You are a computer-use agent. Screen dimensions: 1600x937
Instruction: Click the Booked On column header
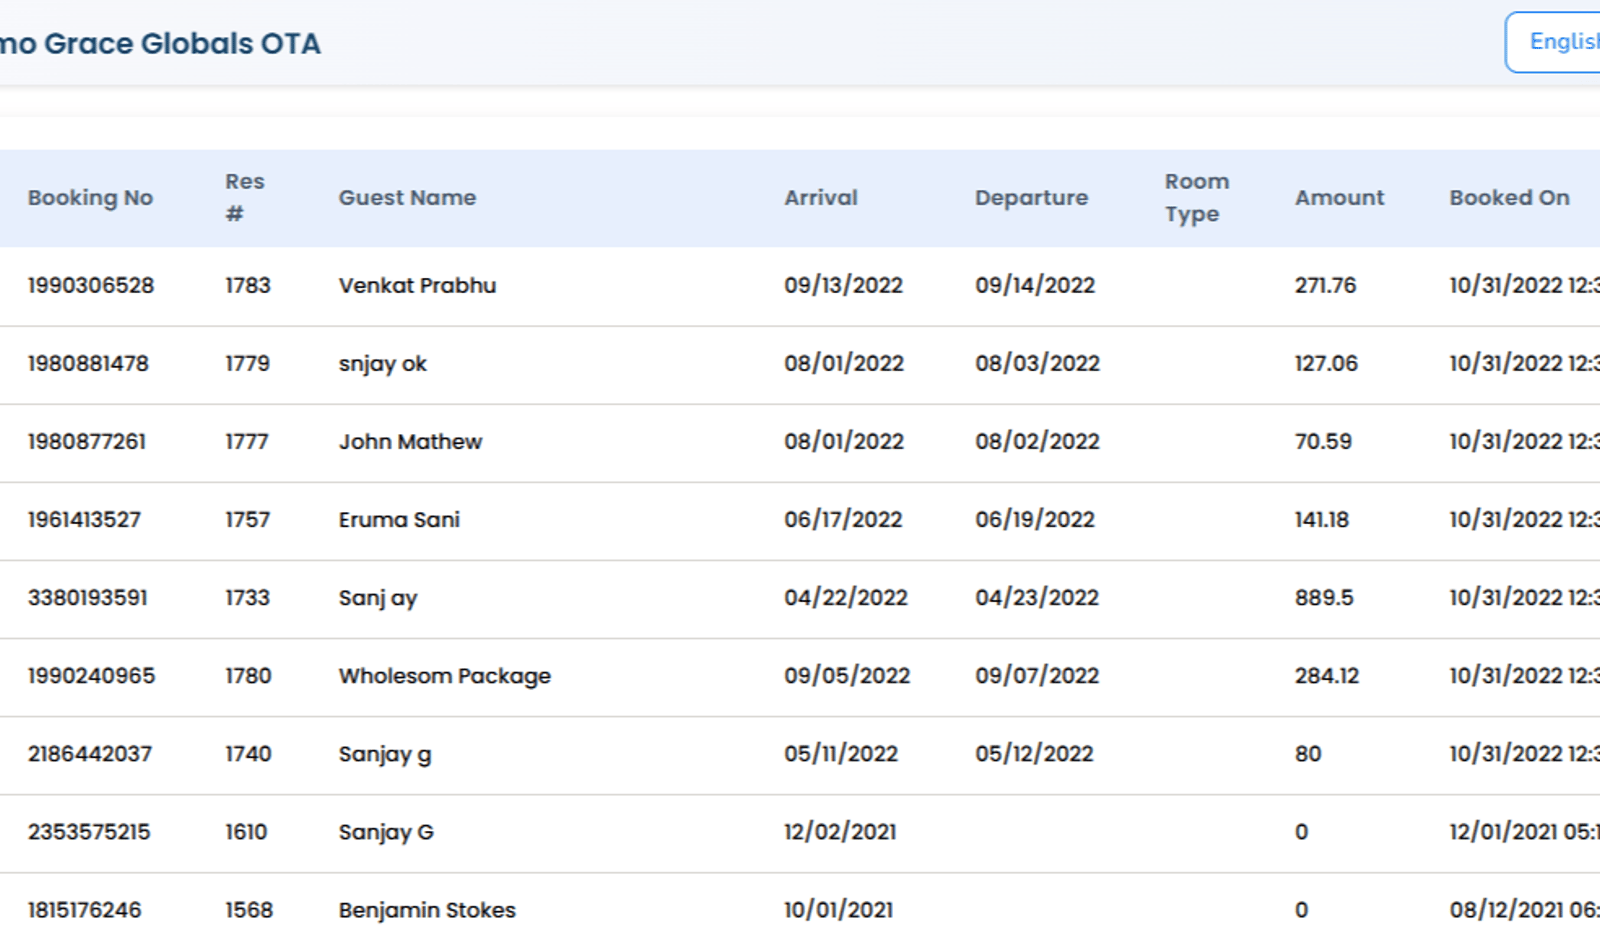tap(1509, 198)
